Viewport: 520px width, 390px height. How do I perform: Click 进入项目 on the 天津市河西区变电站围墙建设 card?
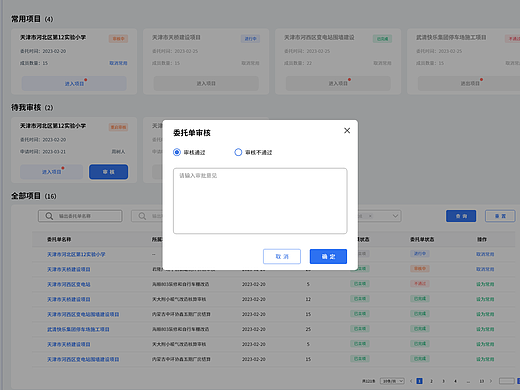pyautogui.click(x=338, y=83)
